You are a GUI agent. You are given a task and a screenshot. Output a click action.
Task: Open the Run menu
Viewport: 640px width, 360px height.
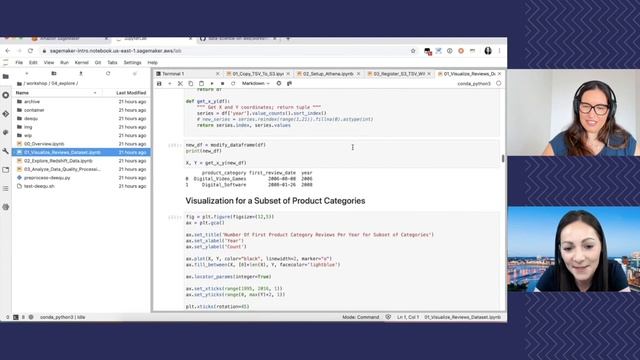point(64,63)
